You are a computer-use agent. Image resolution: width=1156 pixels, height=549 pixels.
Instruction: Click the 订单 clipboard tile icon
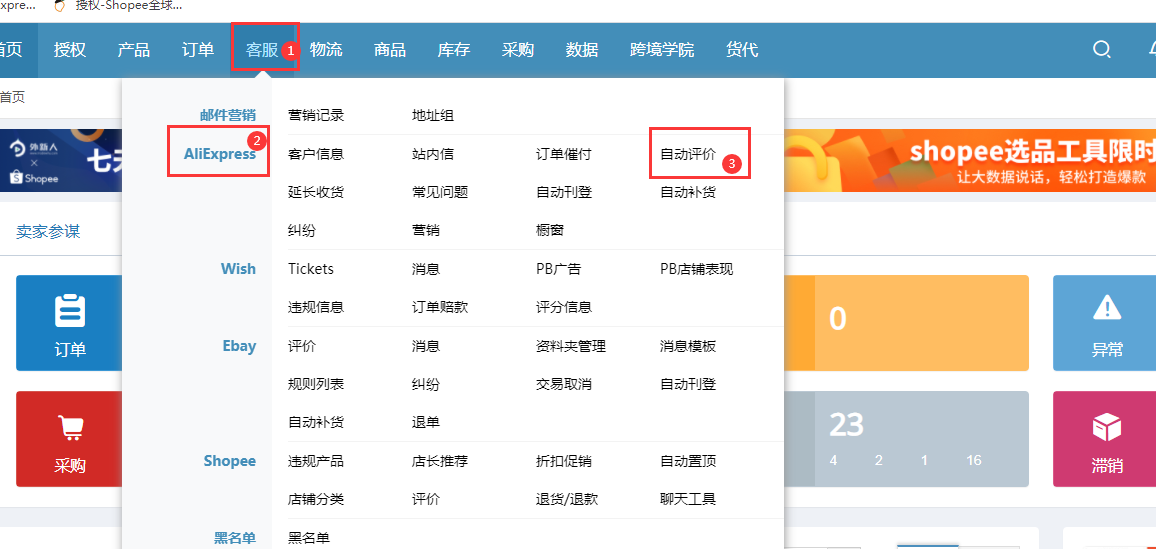(70, 311)
